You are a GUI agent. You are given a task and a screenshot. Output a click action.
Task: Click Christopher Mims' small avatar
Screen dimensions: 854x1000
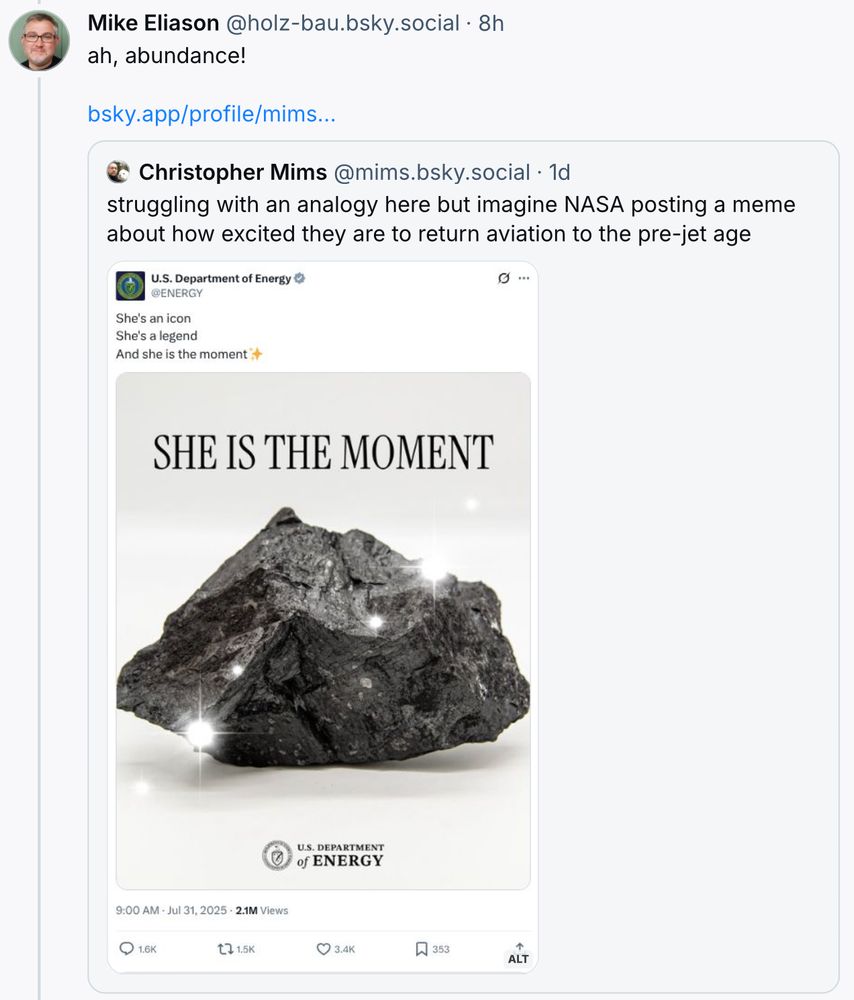tap(118, 172)
